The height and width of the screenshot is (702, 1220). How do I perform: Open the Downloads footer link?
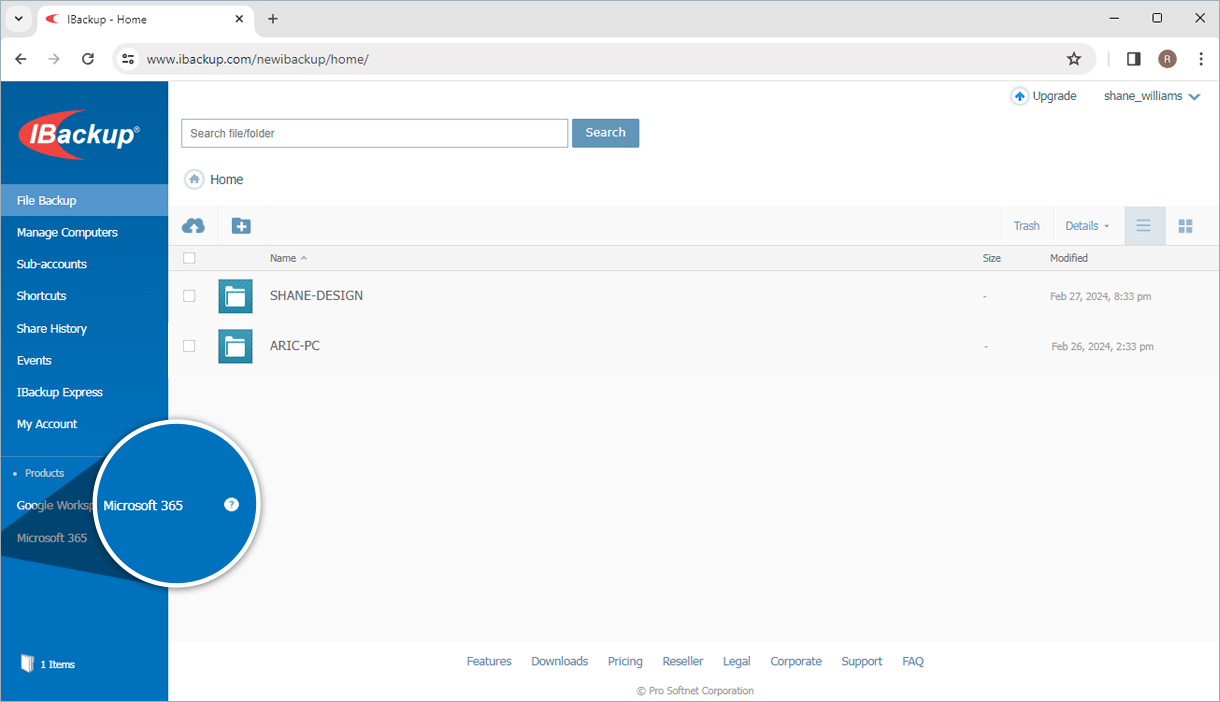(560, 661)
